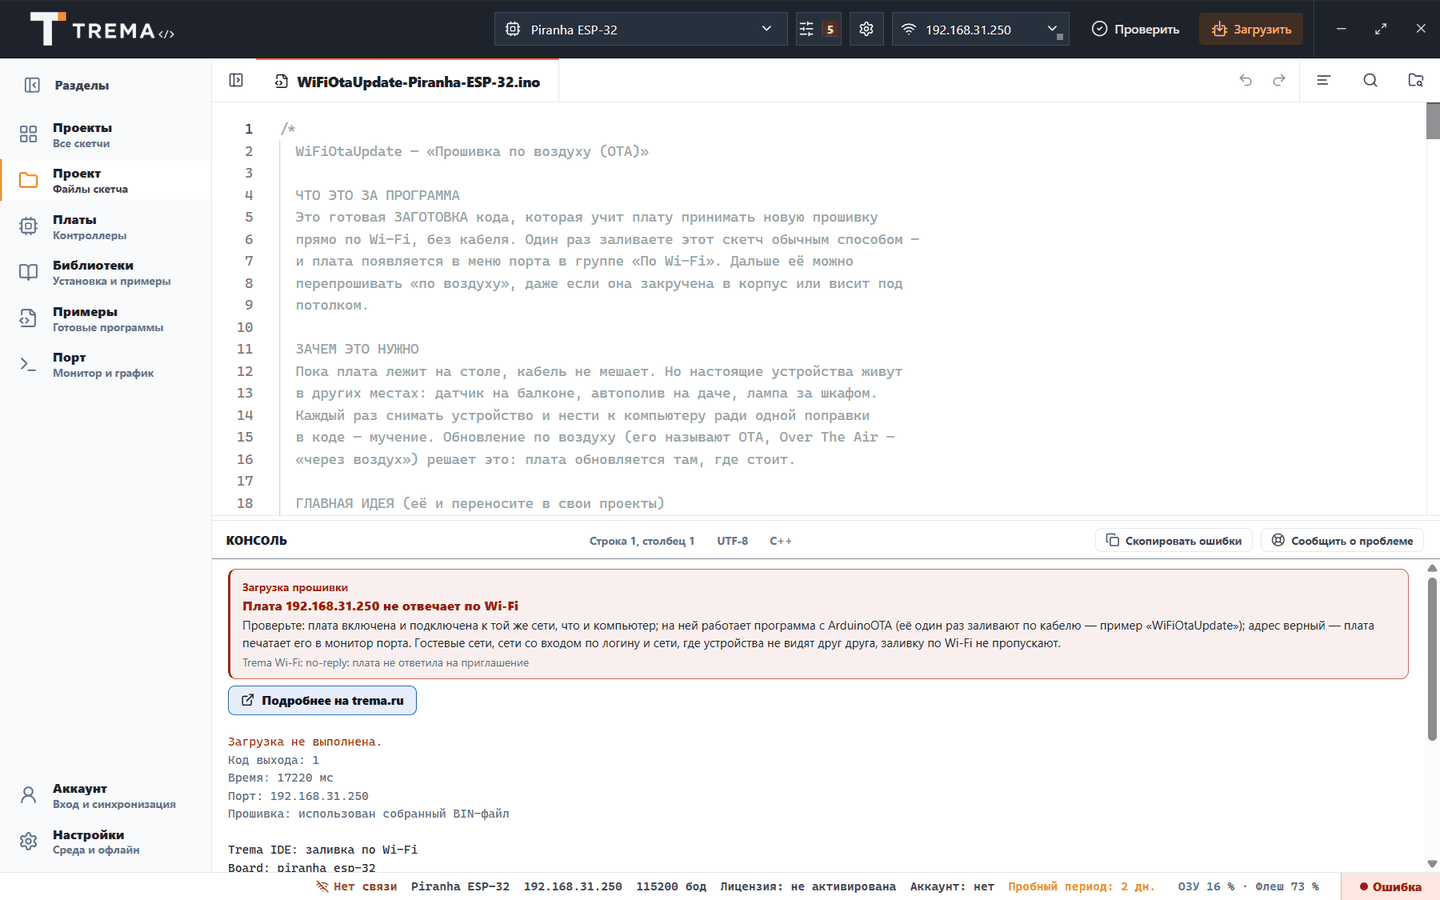Screen dimensions: 1440x900
Task: Toggle the file panel icon left of the tab
Action: click(x=236, y=80)
